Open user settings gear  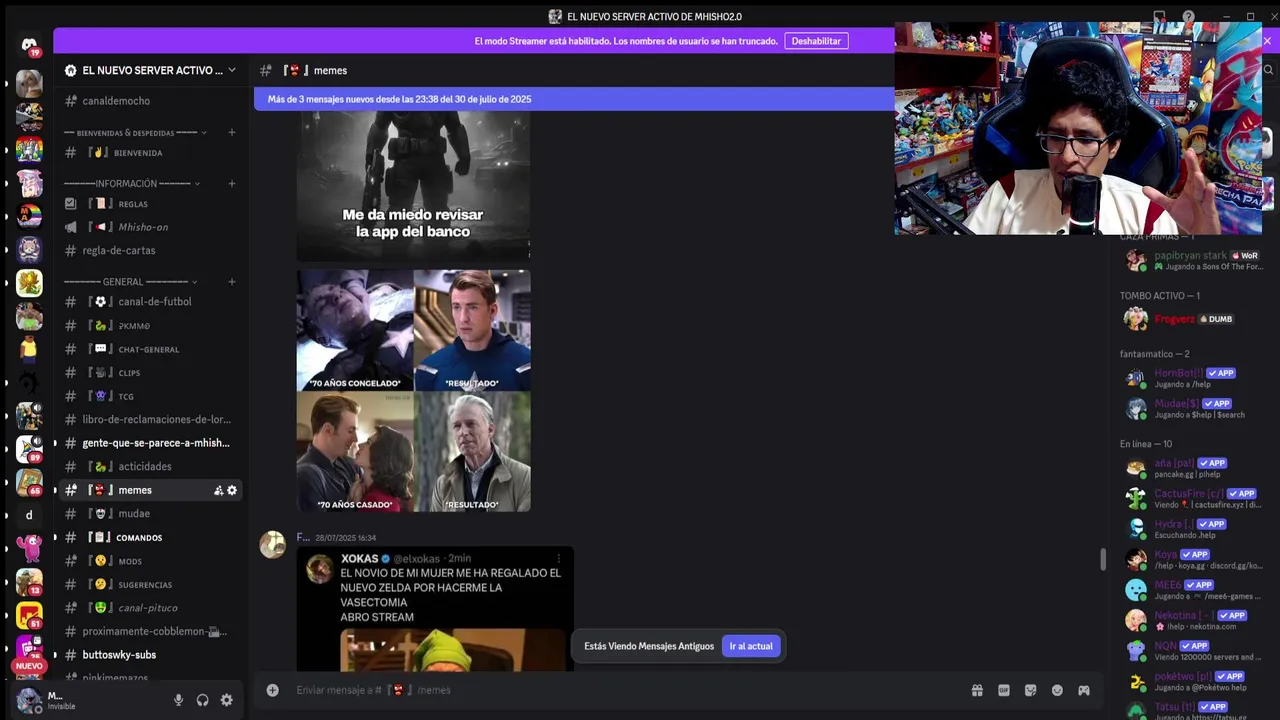[x=226, y=700]
